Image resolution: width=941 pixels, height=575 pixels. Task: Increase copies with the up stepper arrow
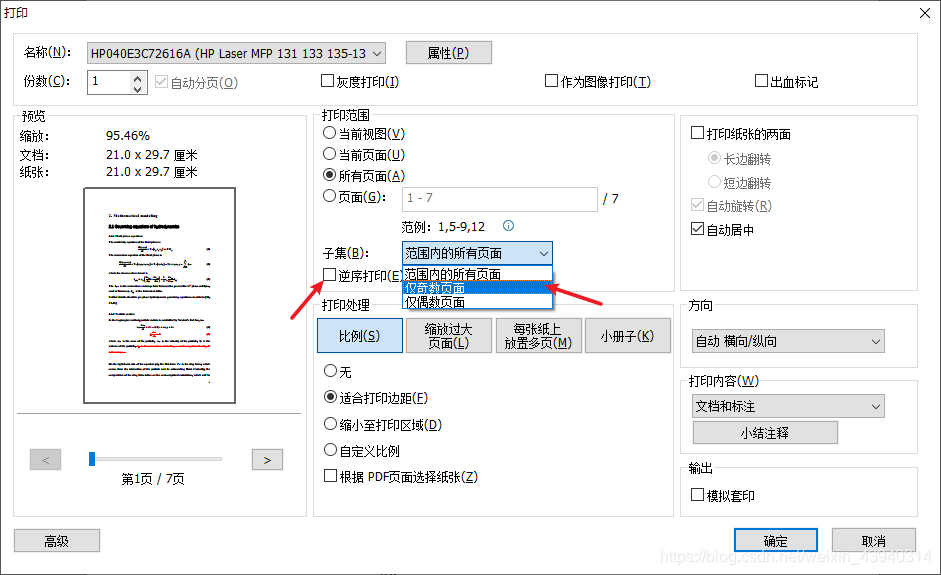(x=137, y=77)
